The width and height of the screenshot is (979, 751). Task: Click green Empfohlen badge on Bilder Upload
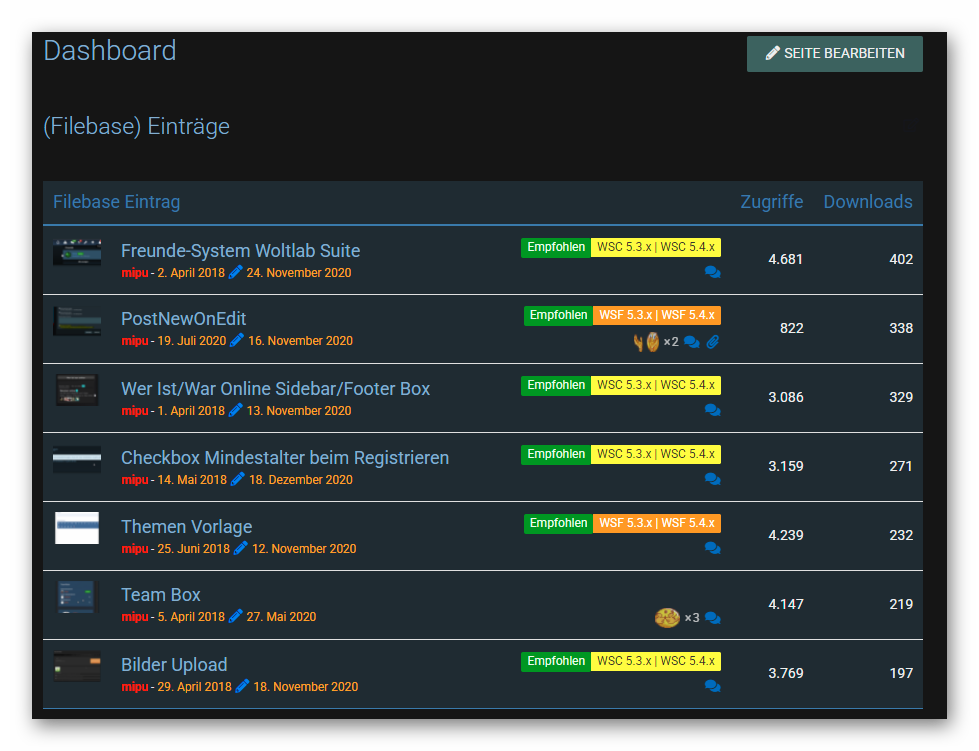(556, 661)
